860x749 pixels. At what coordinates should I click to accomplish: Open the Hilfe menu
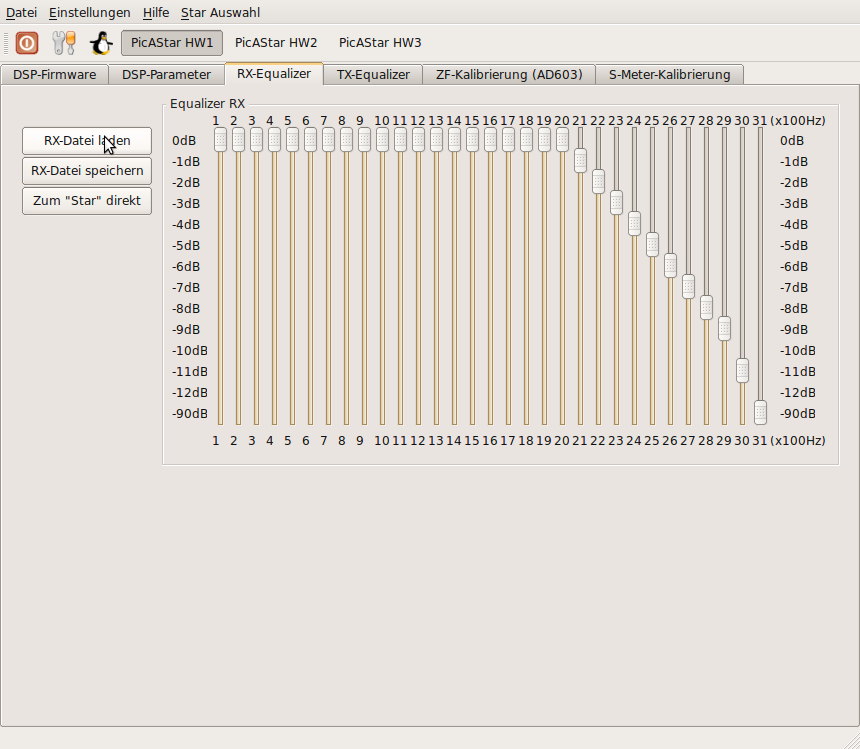tap(156, 13)
